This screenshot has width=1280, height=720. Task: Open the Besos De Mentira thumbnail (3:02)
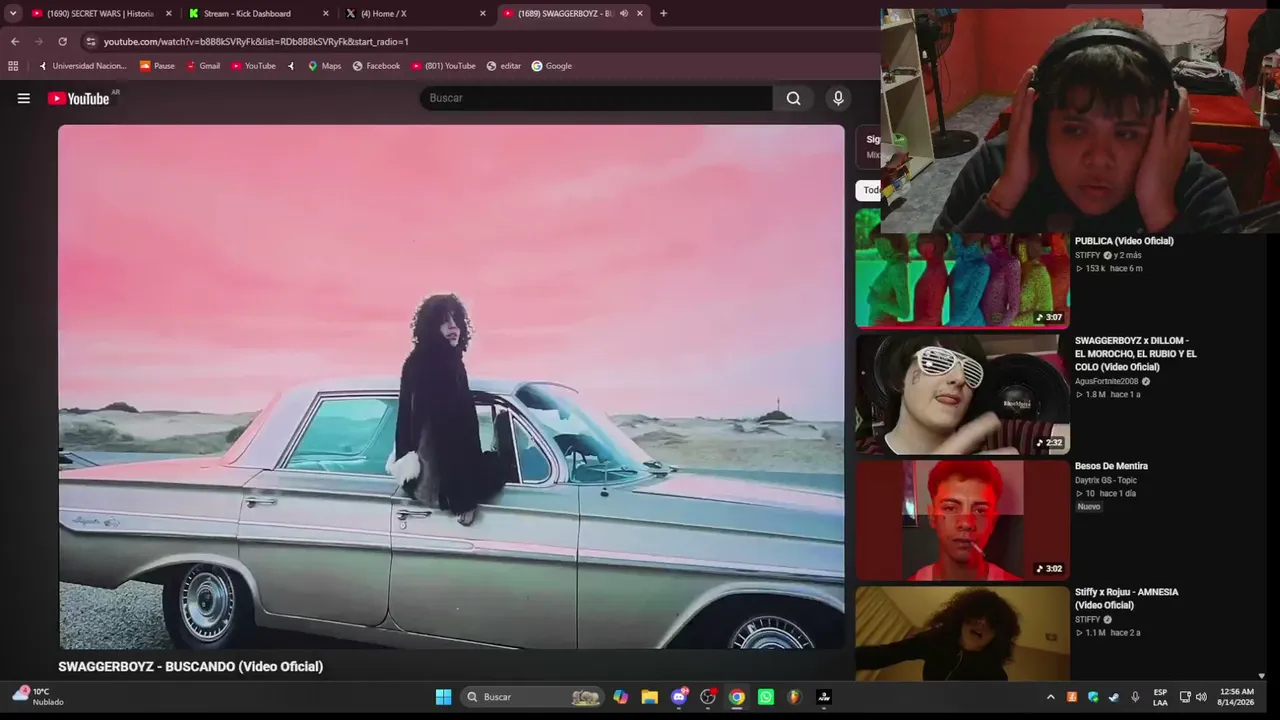962,520
